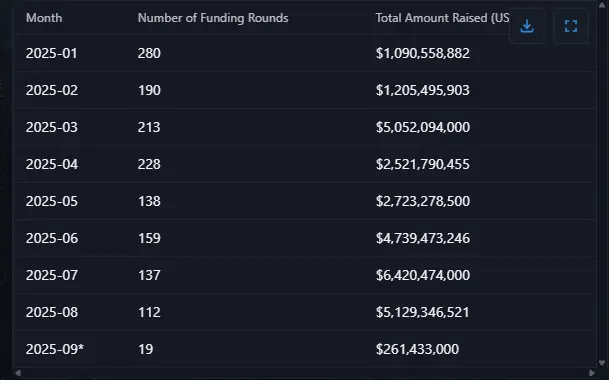Click the 138 funding rounds cell
609x380 pixels.
click(149, 201)
